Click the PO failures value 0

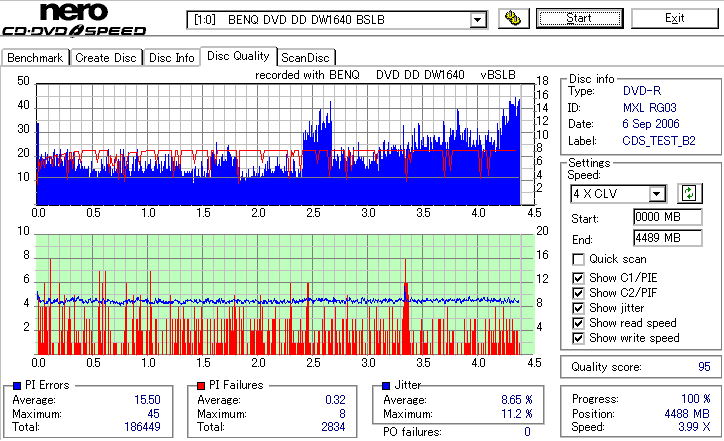(x=527, y=432)
